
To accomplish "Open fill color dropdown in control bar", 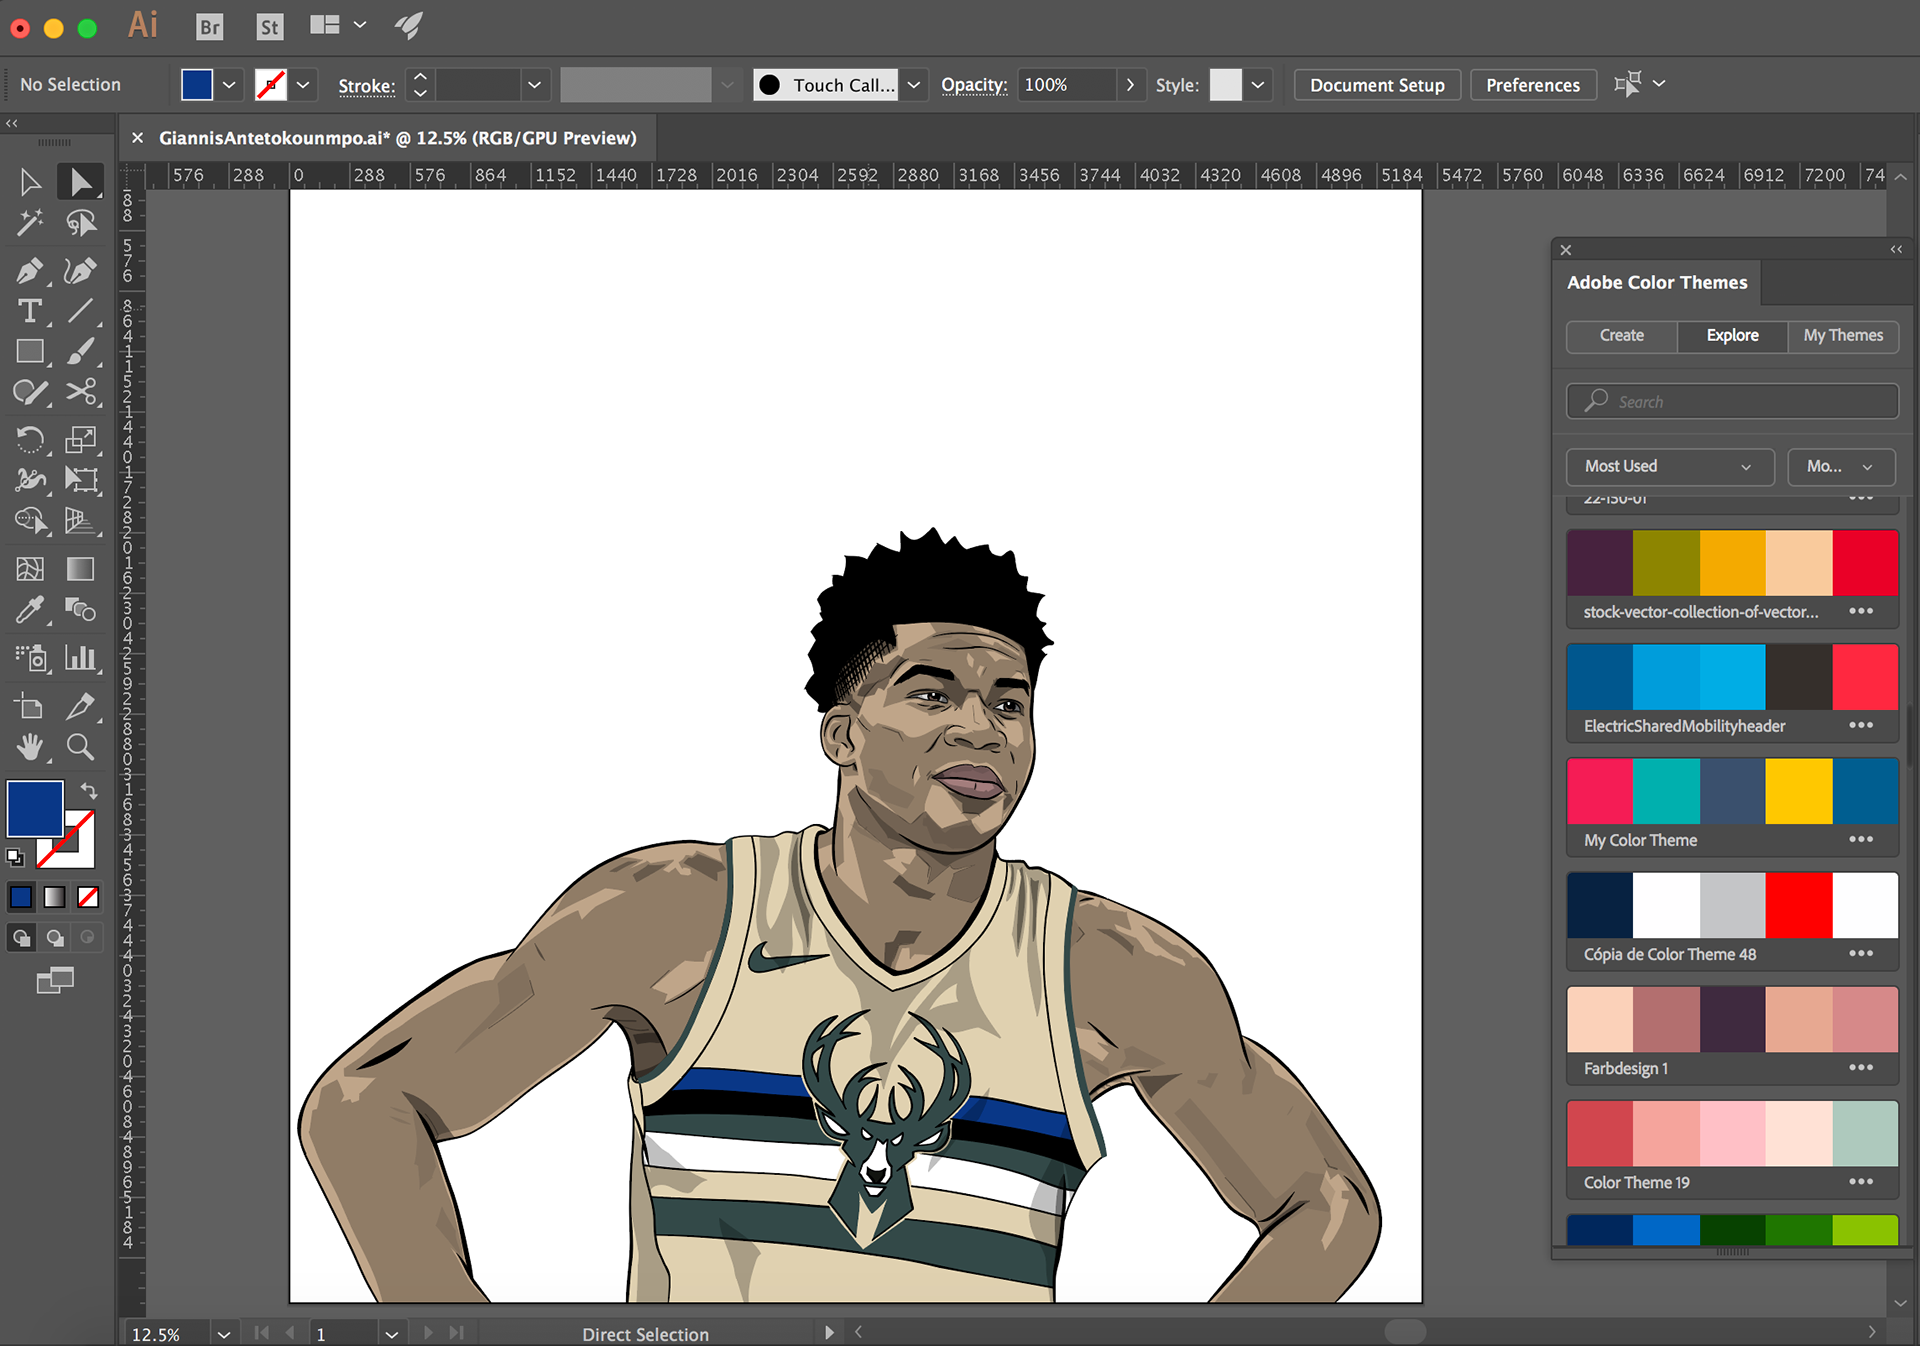I will coord(229,85).
